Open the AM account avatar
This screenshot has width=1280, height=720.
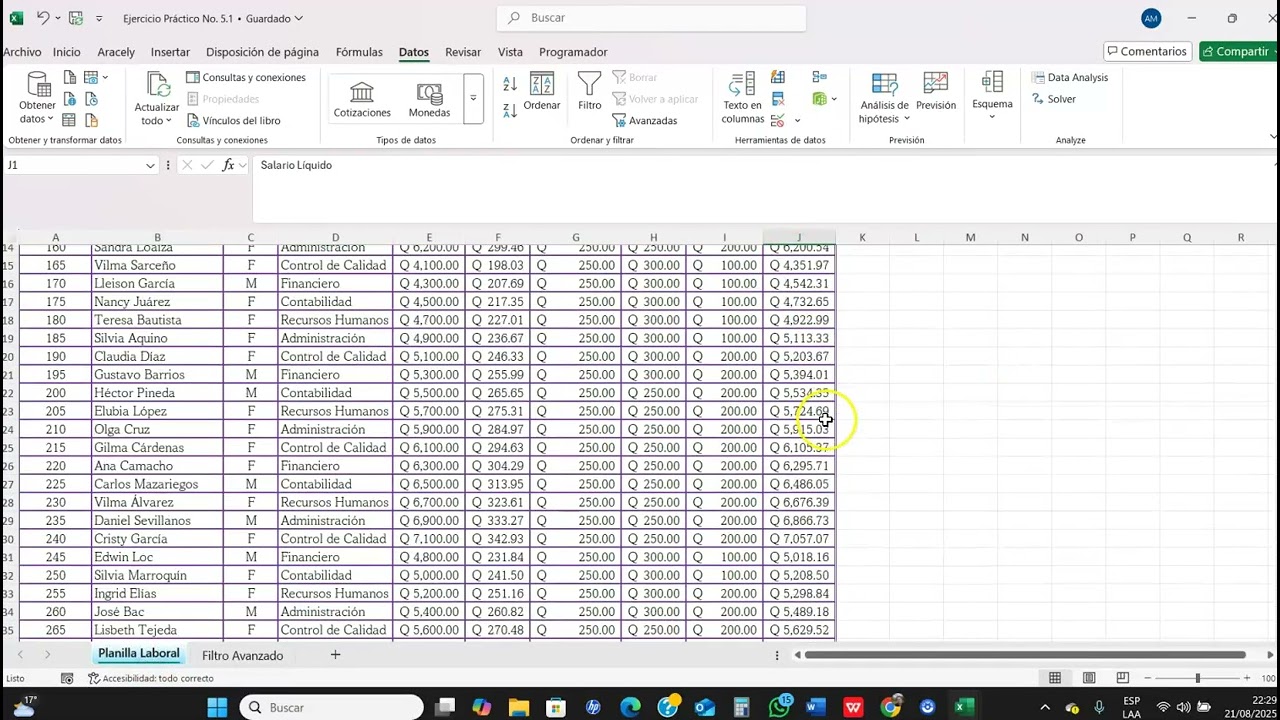pos(1151,18)
